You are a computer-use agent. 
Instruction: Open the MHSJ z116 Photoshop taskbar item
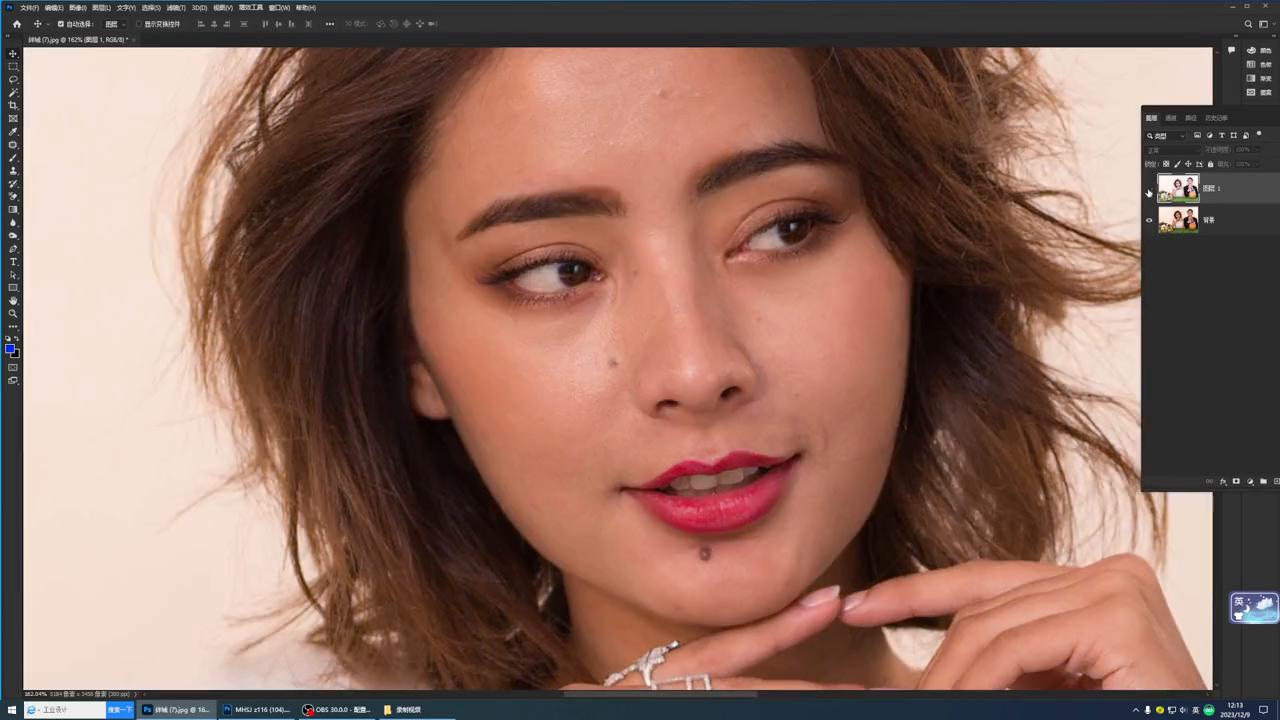pos(257,710)
